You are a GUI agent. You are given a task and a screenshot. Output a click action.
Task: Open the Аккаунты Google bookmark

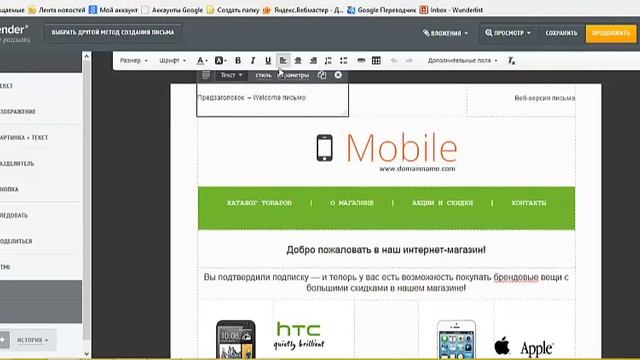tap(172, 10)
